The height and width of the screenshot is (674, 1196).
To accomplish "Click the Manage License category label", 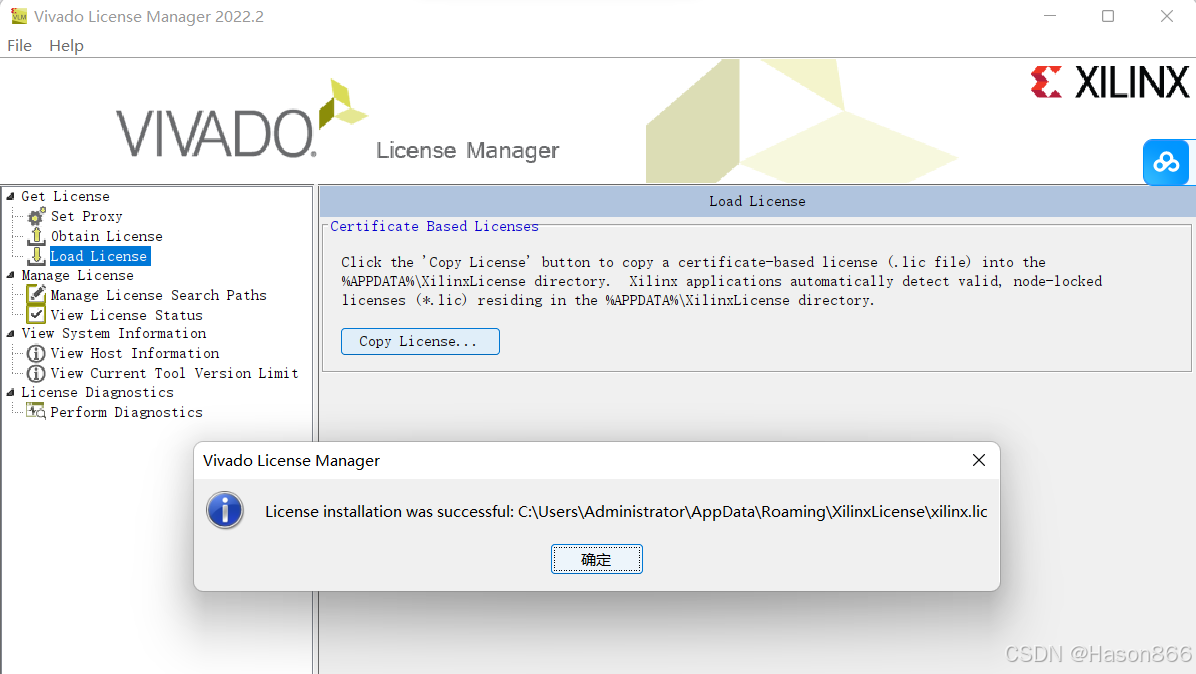I will 77,275.
